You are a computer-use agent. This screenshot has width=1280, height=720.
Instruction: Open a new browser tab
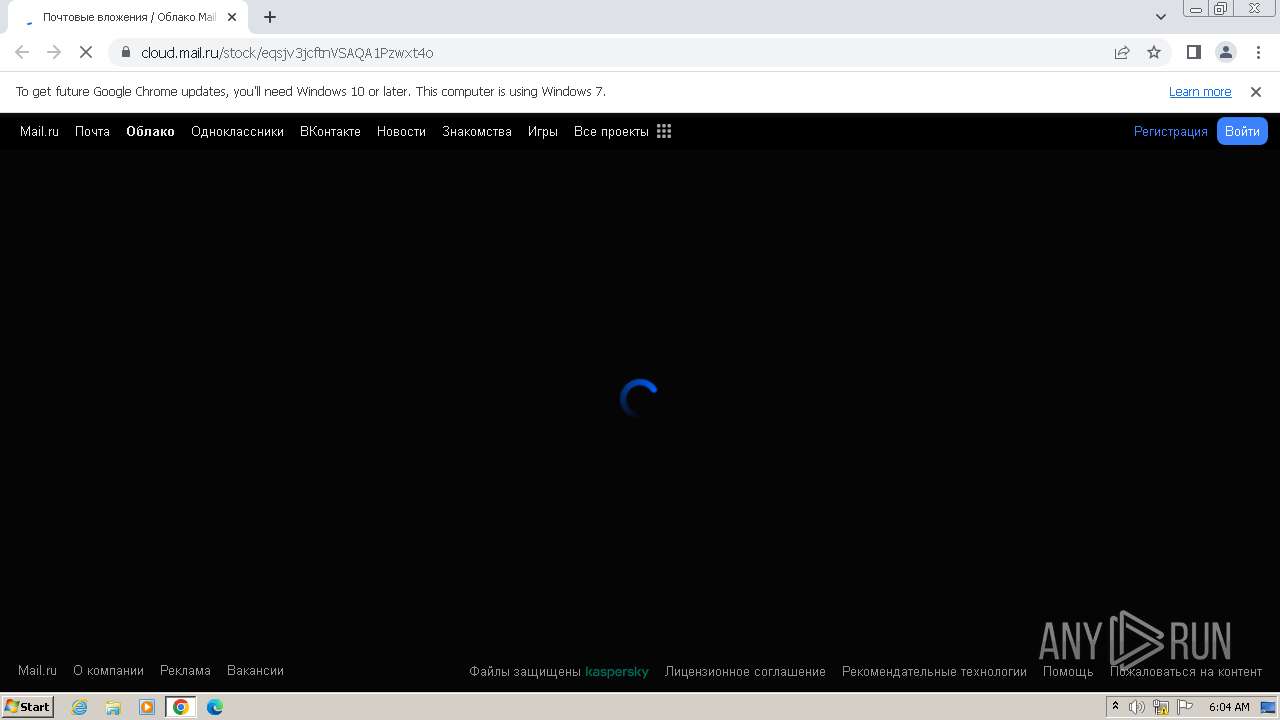click(x=270, y=17)
